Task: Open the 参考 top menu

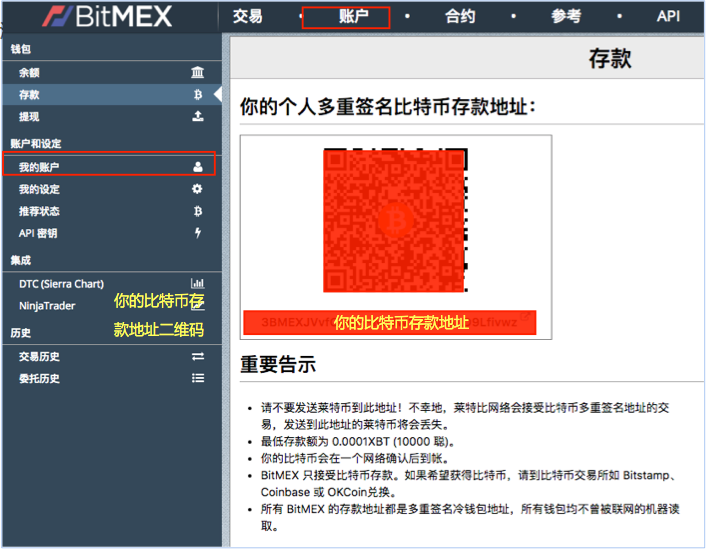Action: (x=566, y=16)
